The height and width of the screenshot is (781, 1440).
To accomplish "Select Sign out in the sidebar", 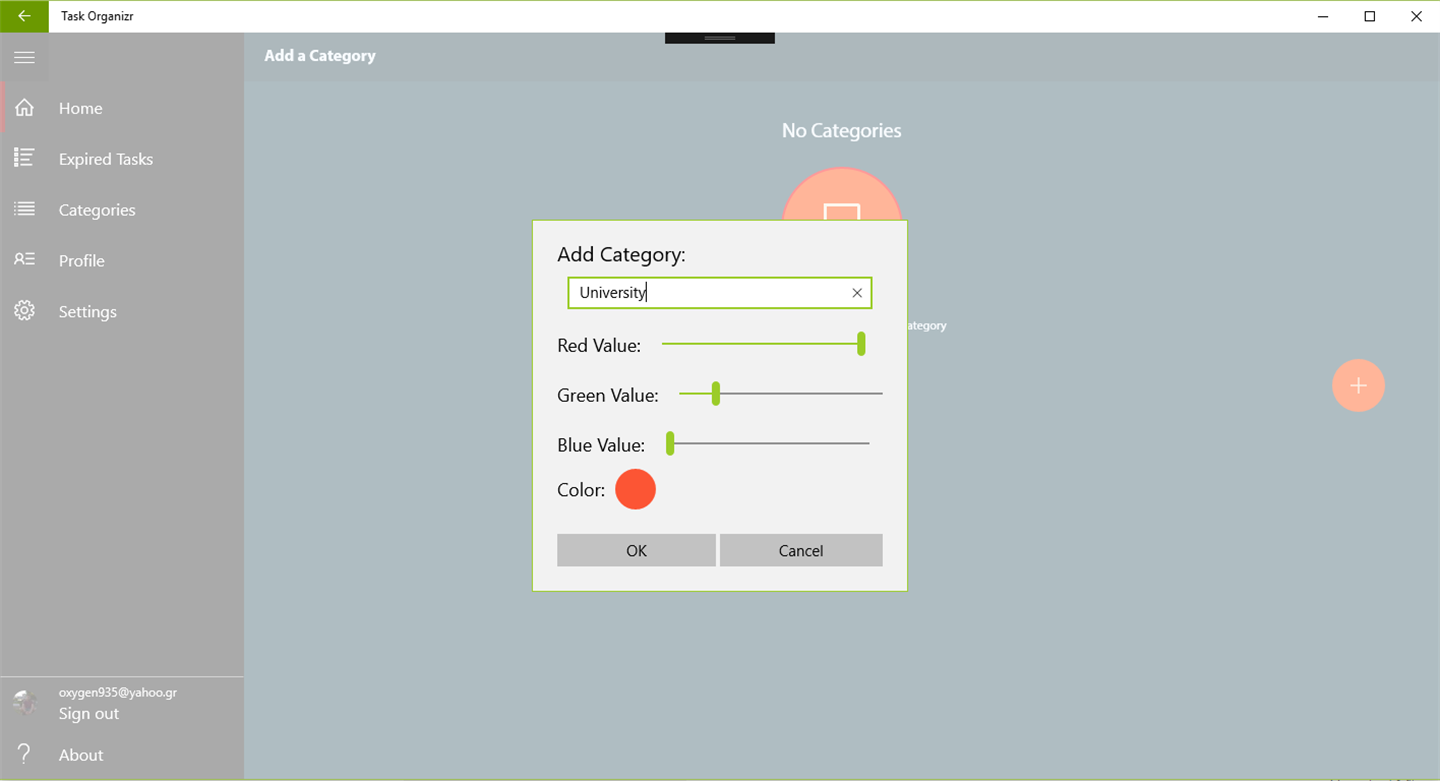I will [x=88, y=713].
